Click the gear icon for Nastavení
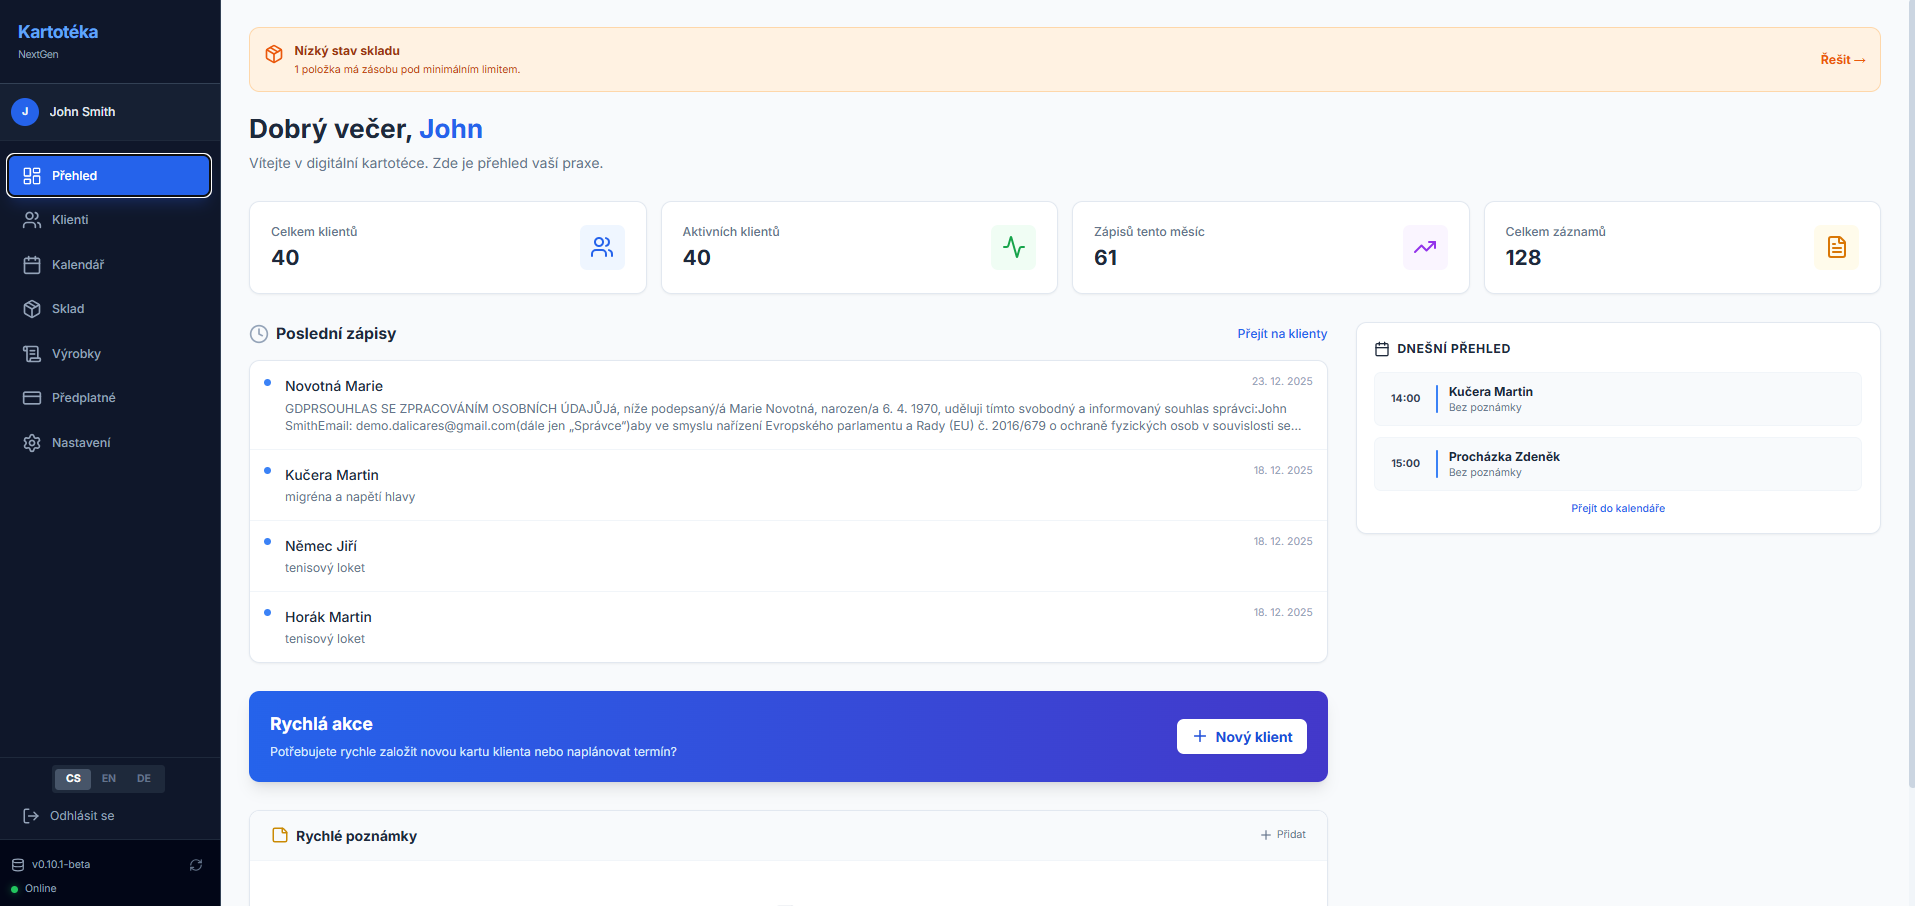 (x=32, y=443)
